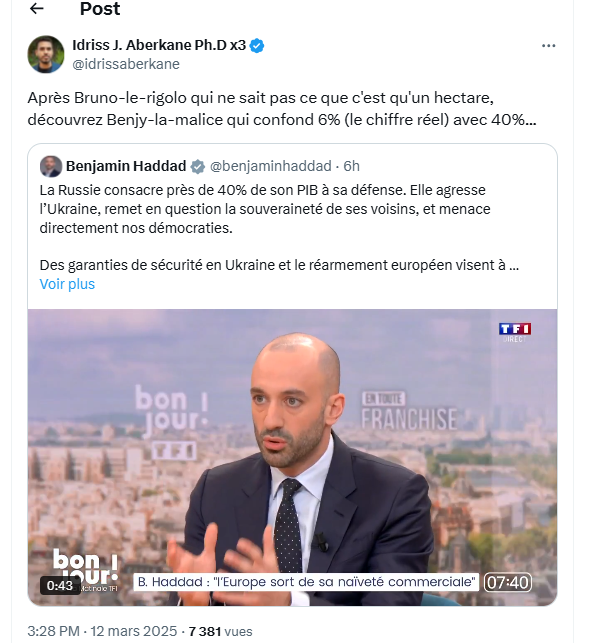
Task: Open the 3:28 PM · 12 mars 2025 timestamp
Action: pyautogui.click(x=102, y=631)
